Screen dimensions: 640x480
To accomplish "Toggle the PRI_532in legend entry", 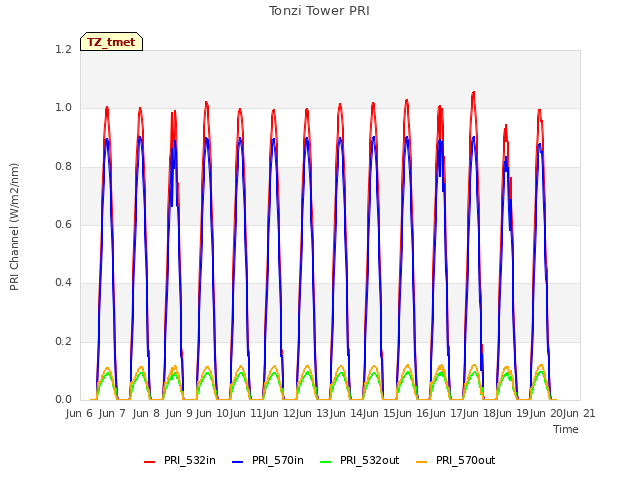I will (180, 460).
